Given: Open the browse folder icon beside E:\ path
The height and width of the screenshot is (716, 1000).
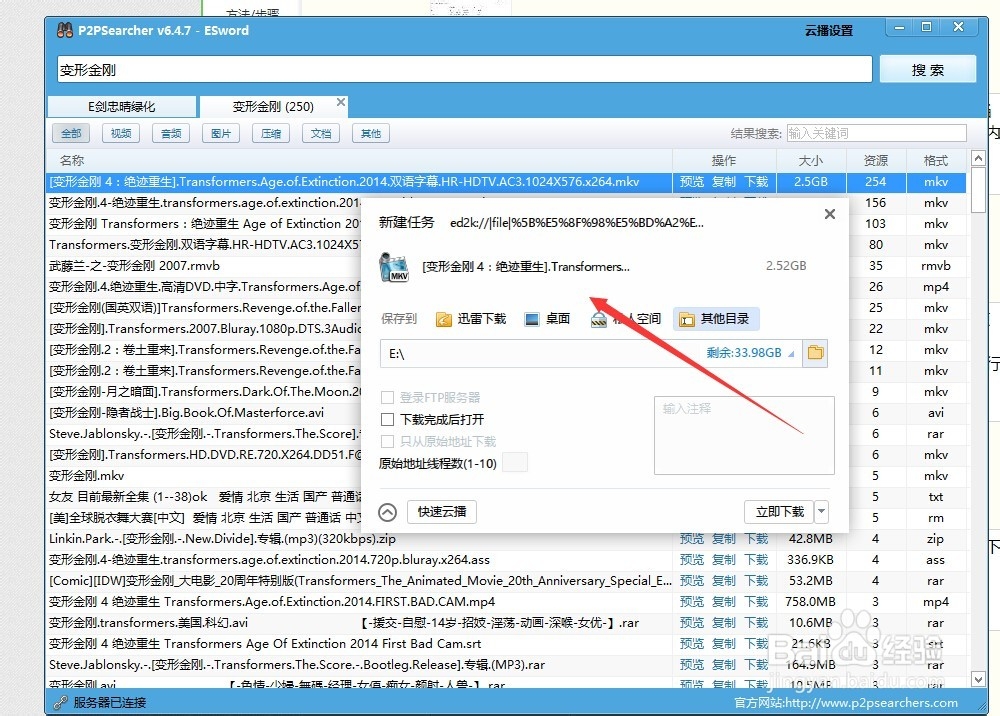Looking at the screenshot, I should [x=815, y=353].
